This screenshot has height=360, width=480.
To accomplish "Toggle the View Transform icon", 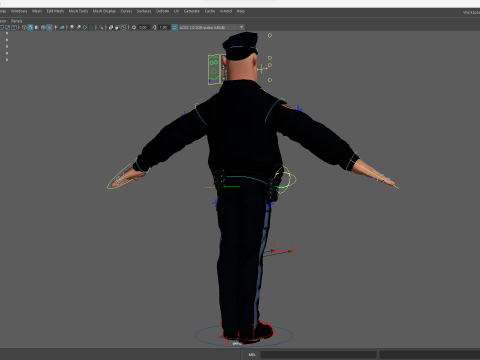I will (x=174, y=27).
